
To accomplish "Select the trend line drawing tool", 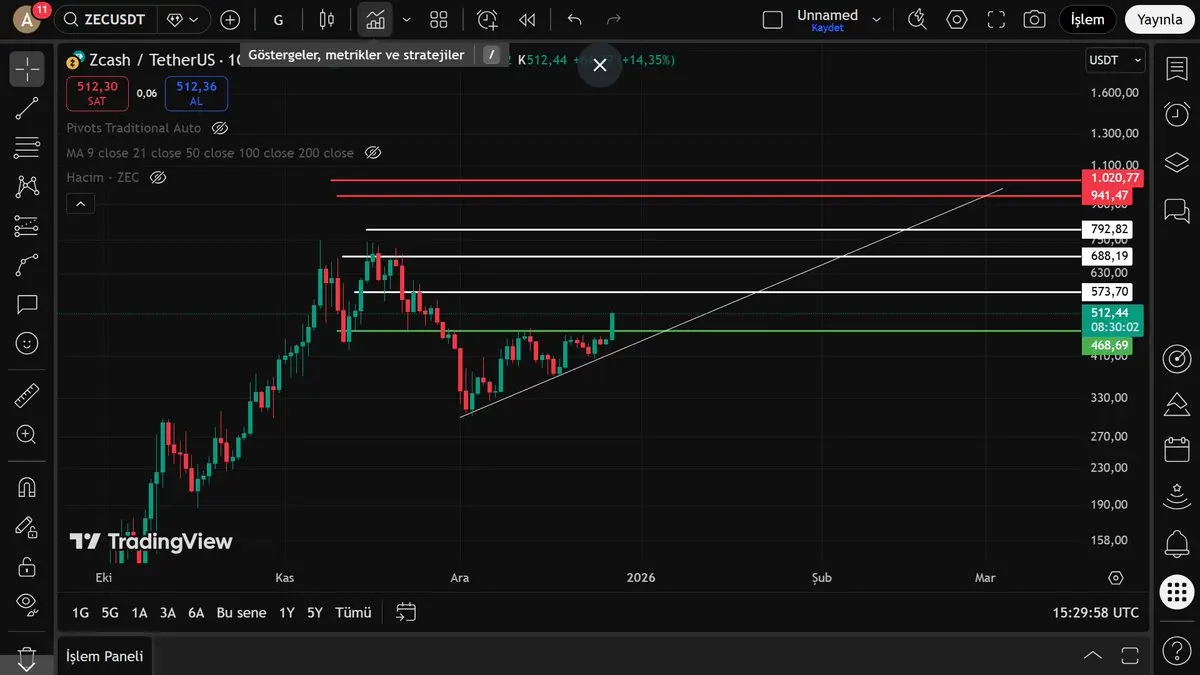I will tap(27, 109).
